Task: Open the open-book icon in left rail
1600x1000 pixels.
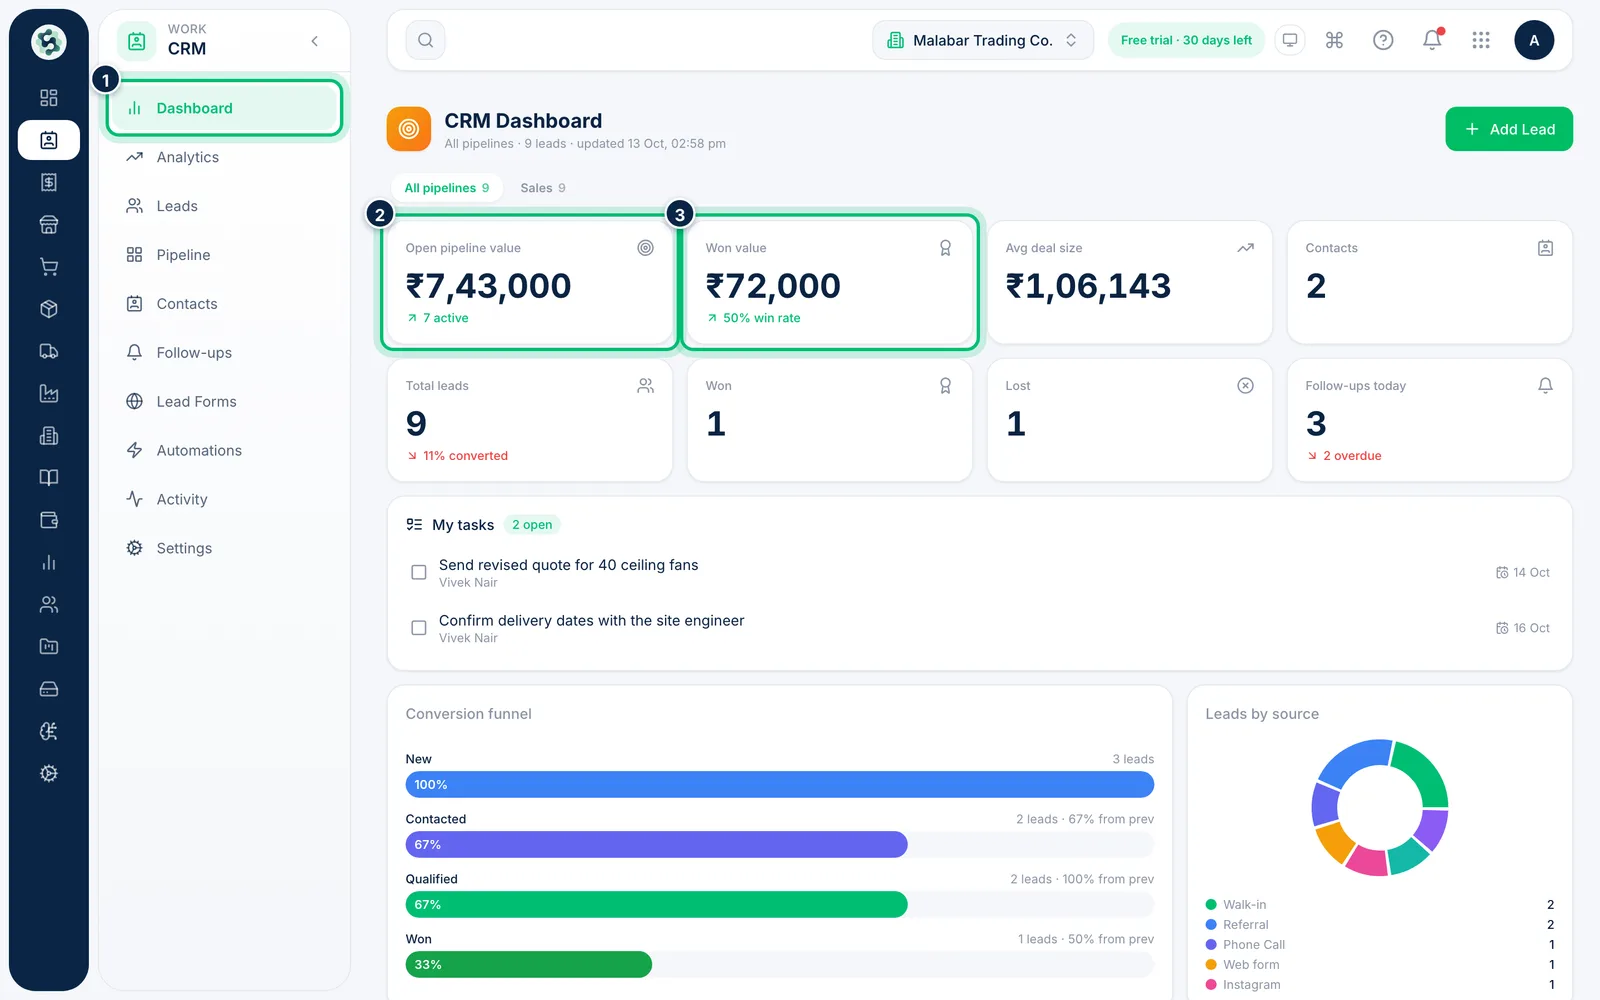Action: click(x=48, y=478)
